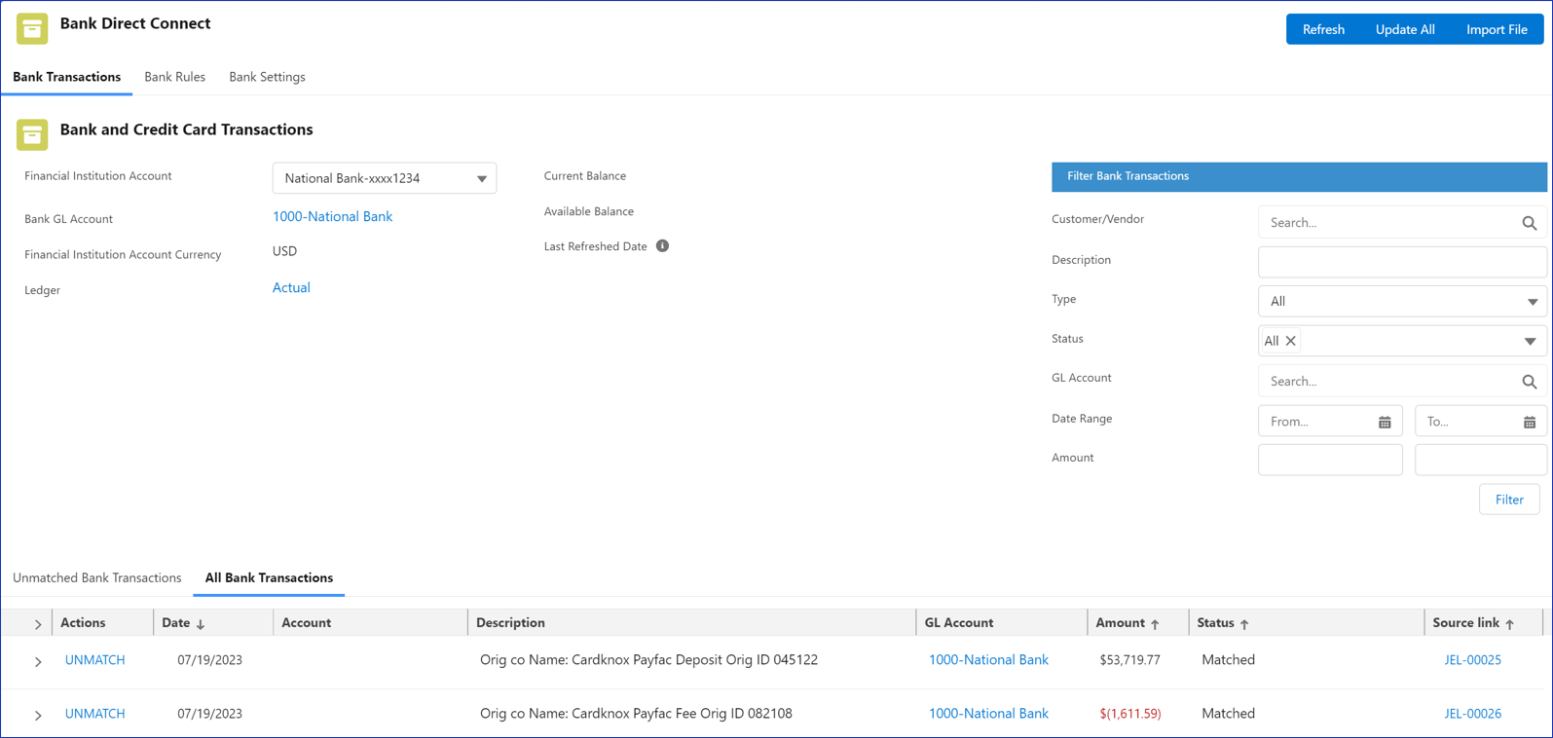Open the Financial Institution Account dropdown
1553x738 pixels.
point(385,179)
